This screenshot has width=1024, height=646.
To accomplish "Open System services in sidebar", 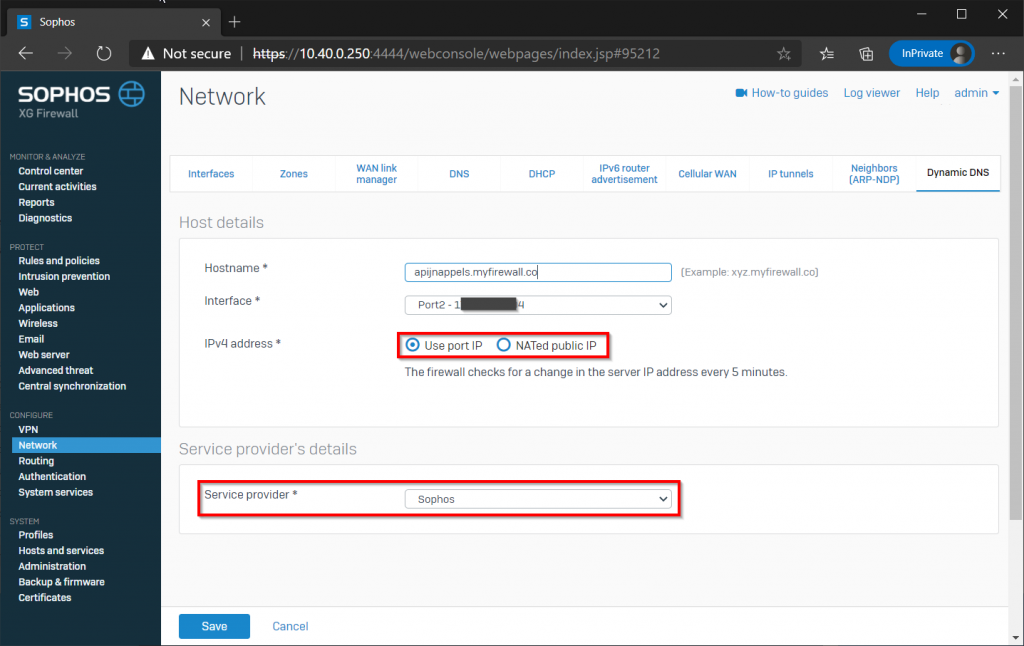I will click(x=56, y=493).
